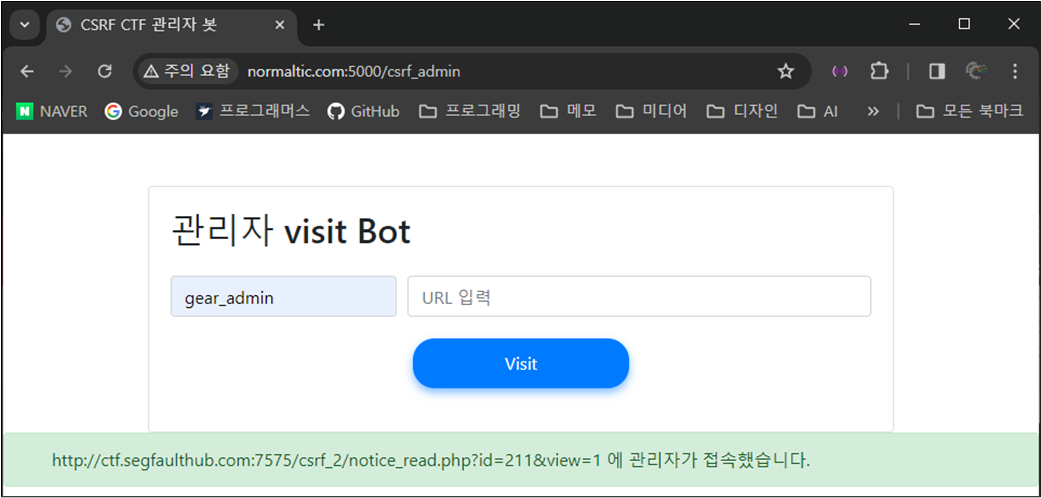Open the Chrome three-dot menu

coord(1014,72)
